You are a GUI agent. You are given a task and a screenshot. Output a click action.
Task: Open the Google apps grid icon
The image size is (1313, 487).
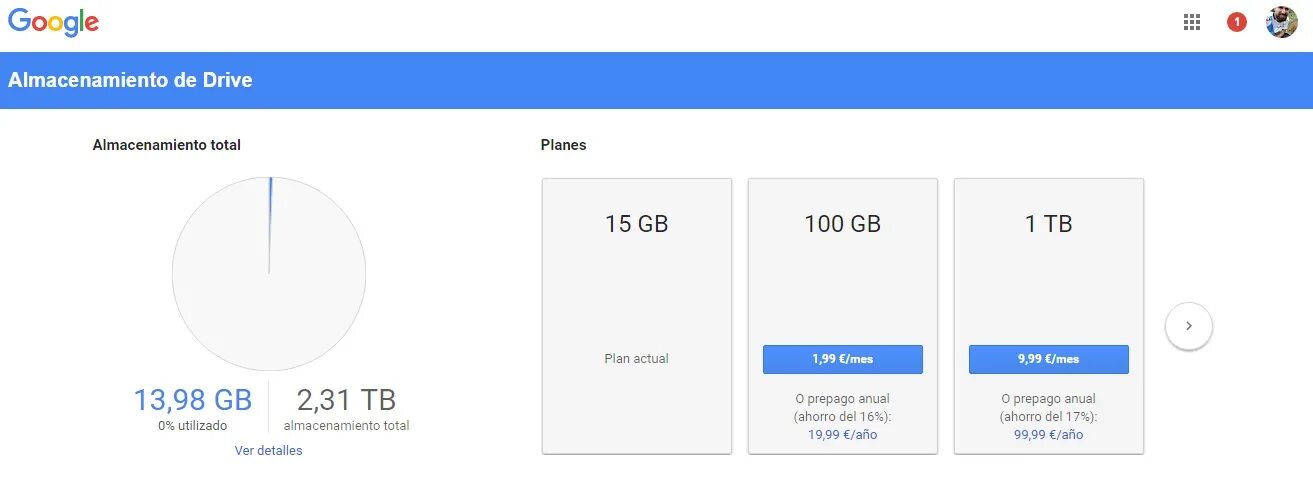[1191, 22]
